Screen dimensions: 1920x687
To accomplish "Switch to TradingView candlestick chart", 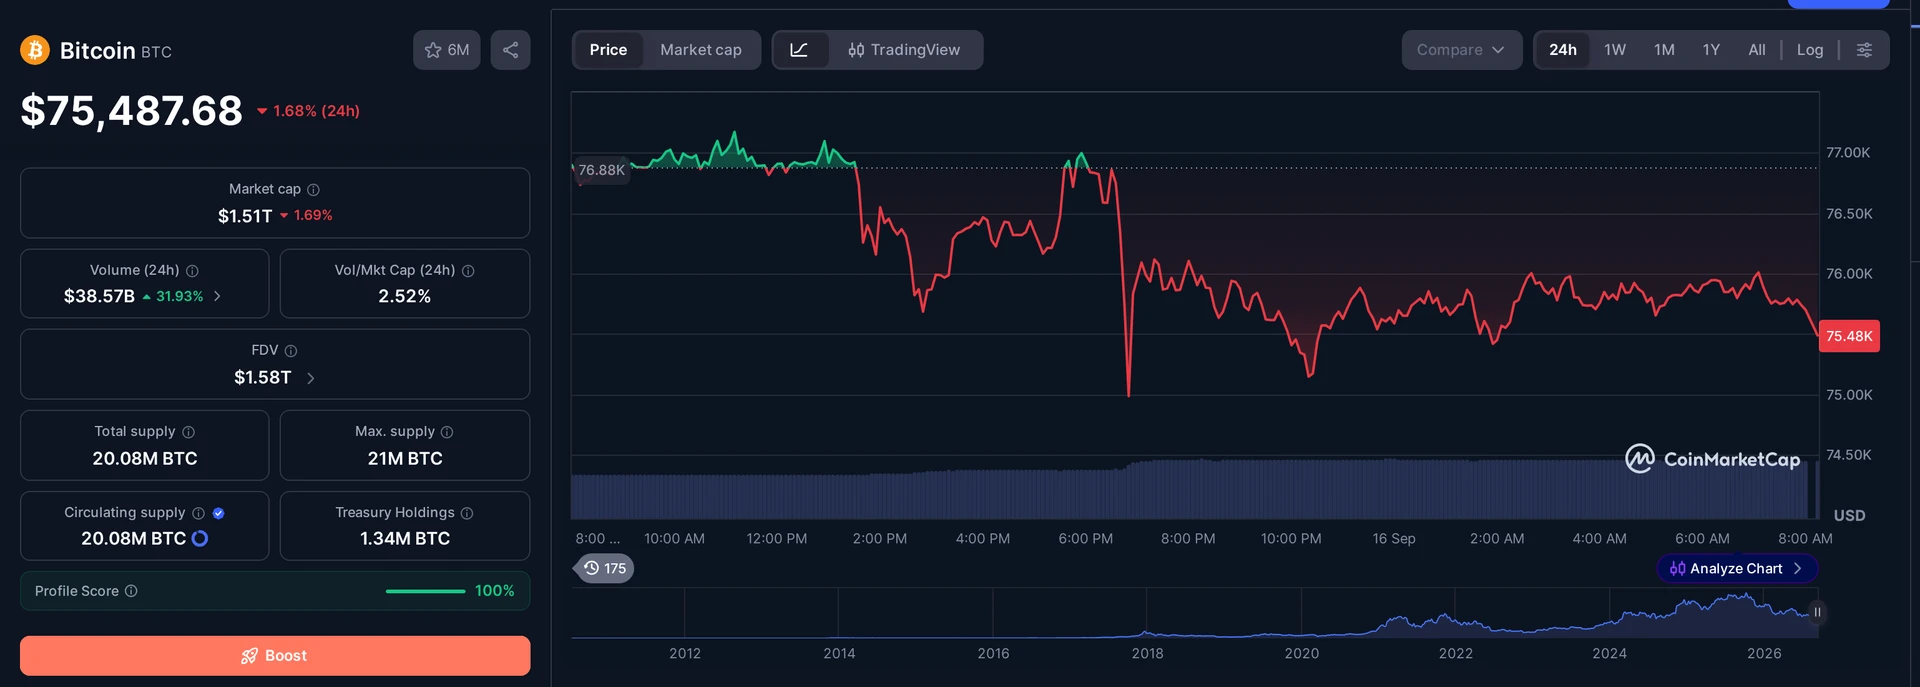I will 904,50.
